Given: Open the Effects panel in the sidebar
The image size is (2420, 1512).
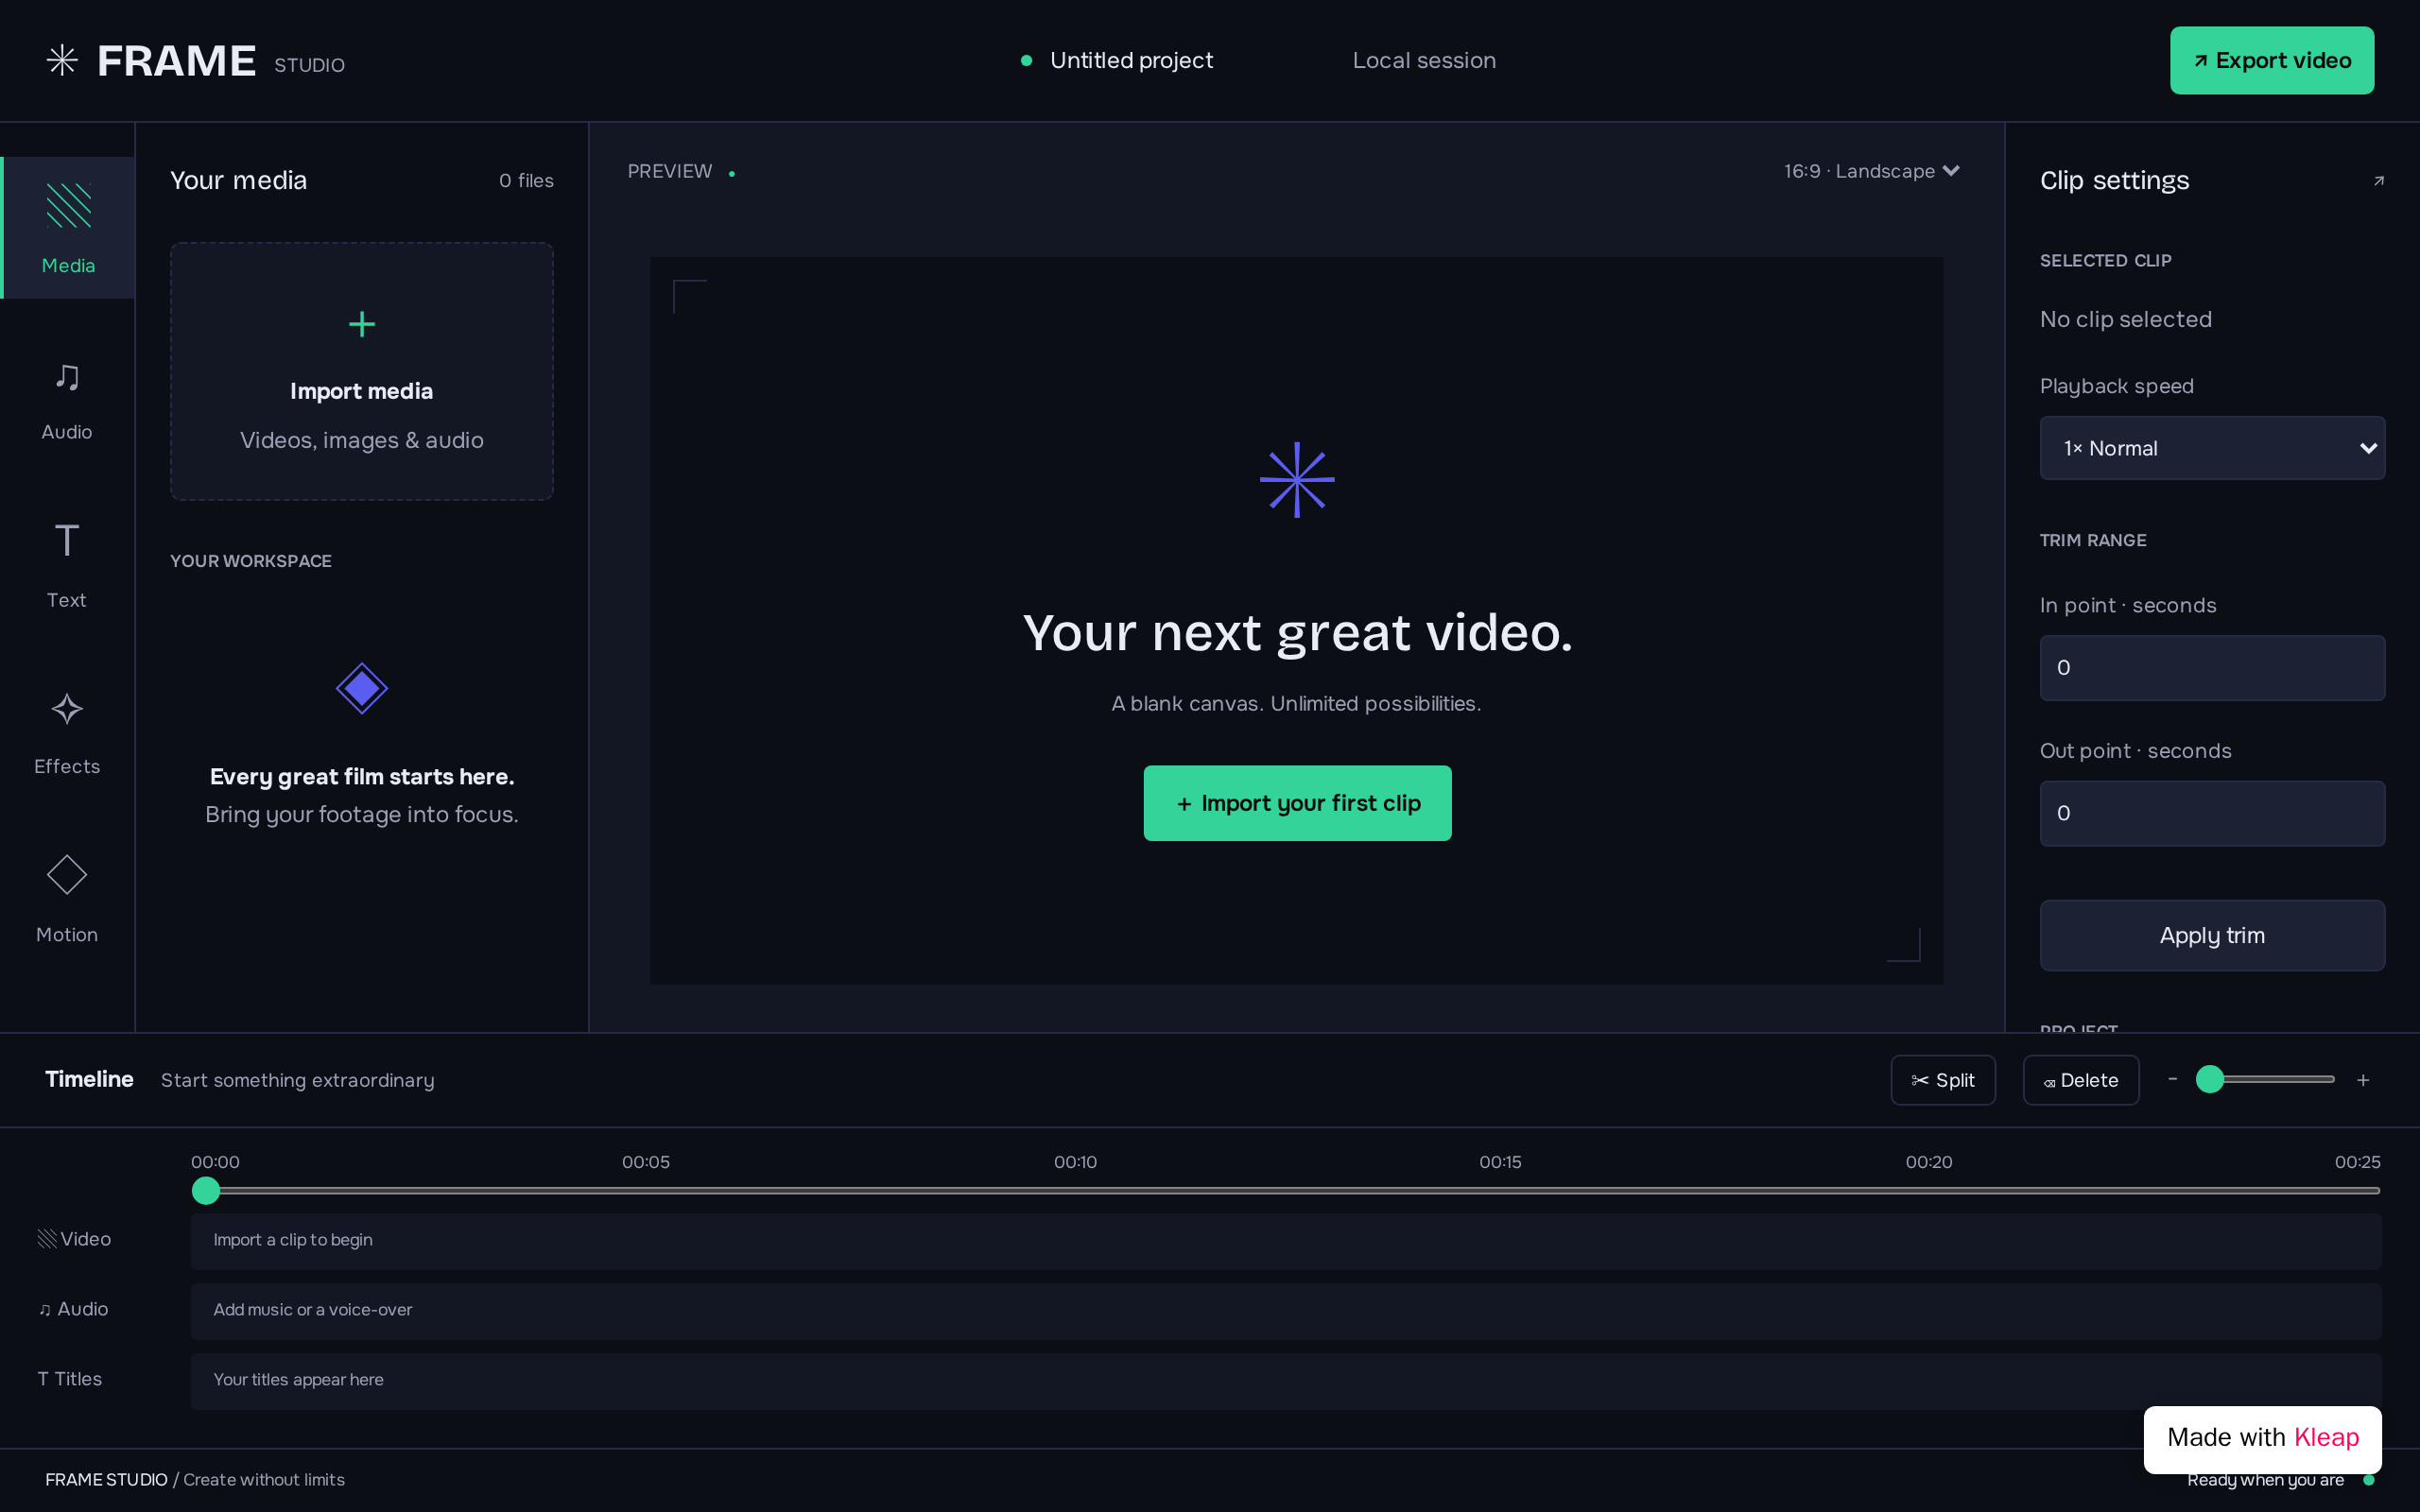Looking at the screenshot, I should 67,734.
